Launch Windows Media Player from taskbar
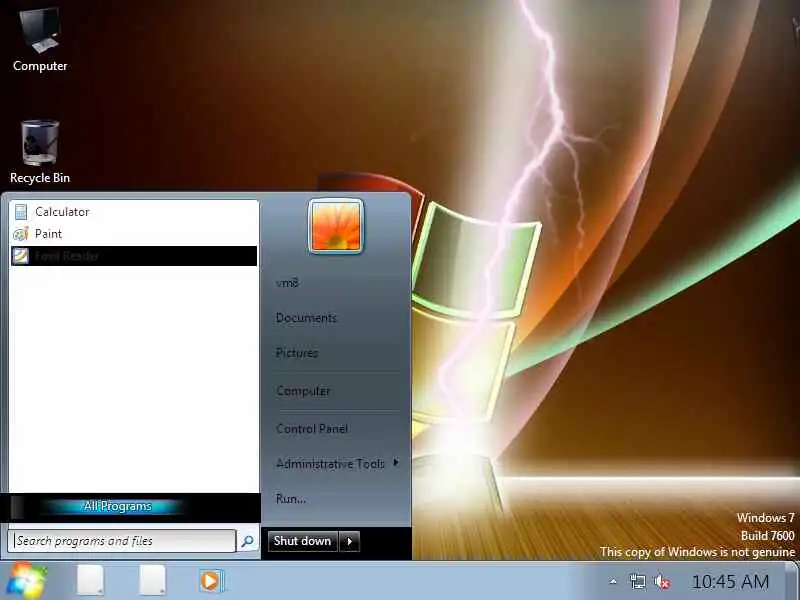Image resolution: width=800 pixels, height=600 pixels. [x=211, y=581]
